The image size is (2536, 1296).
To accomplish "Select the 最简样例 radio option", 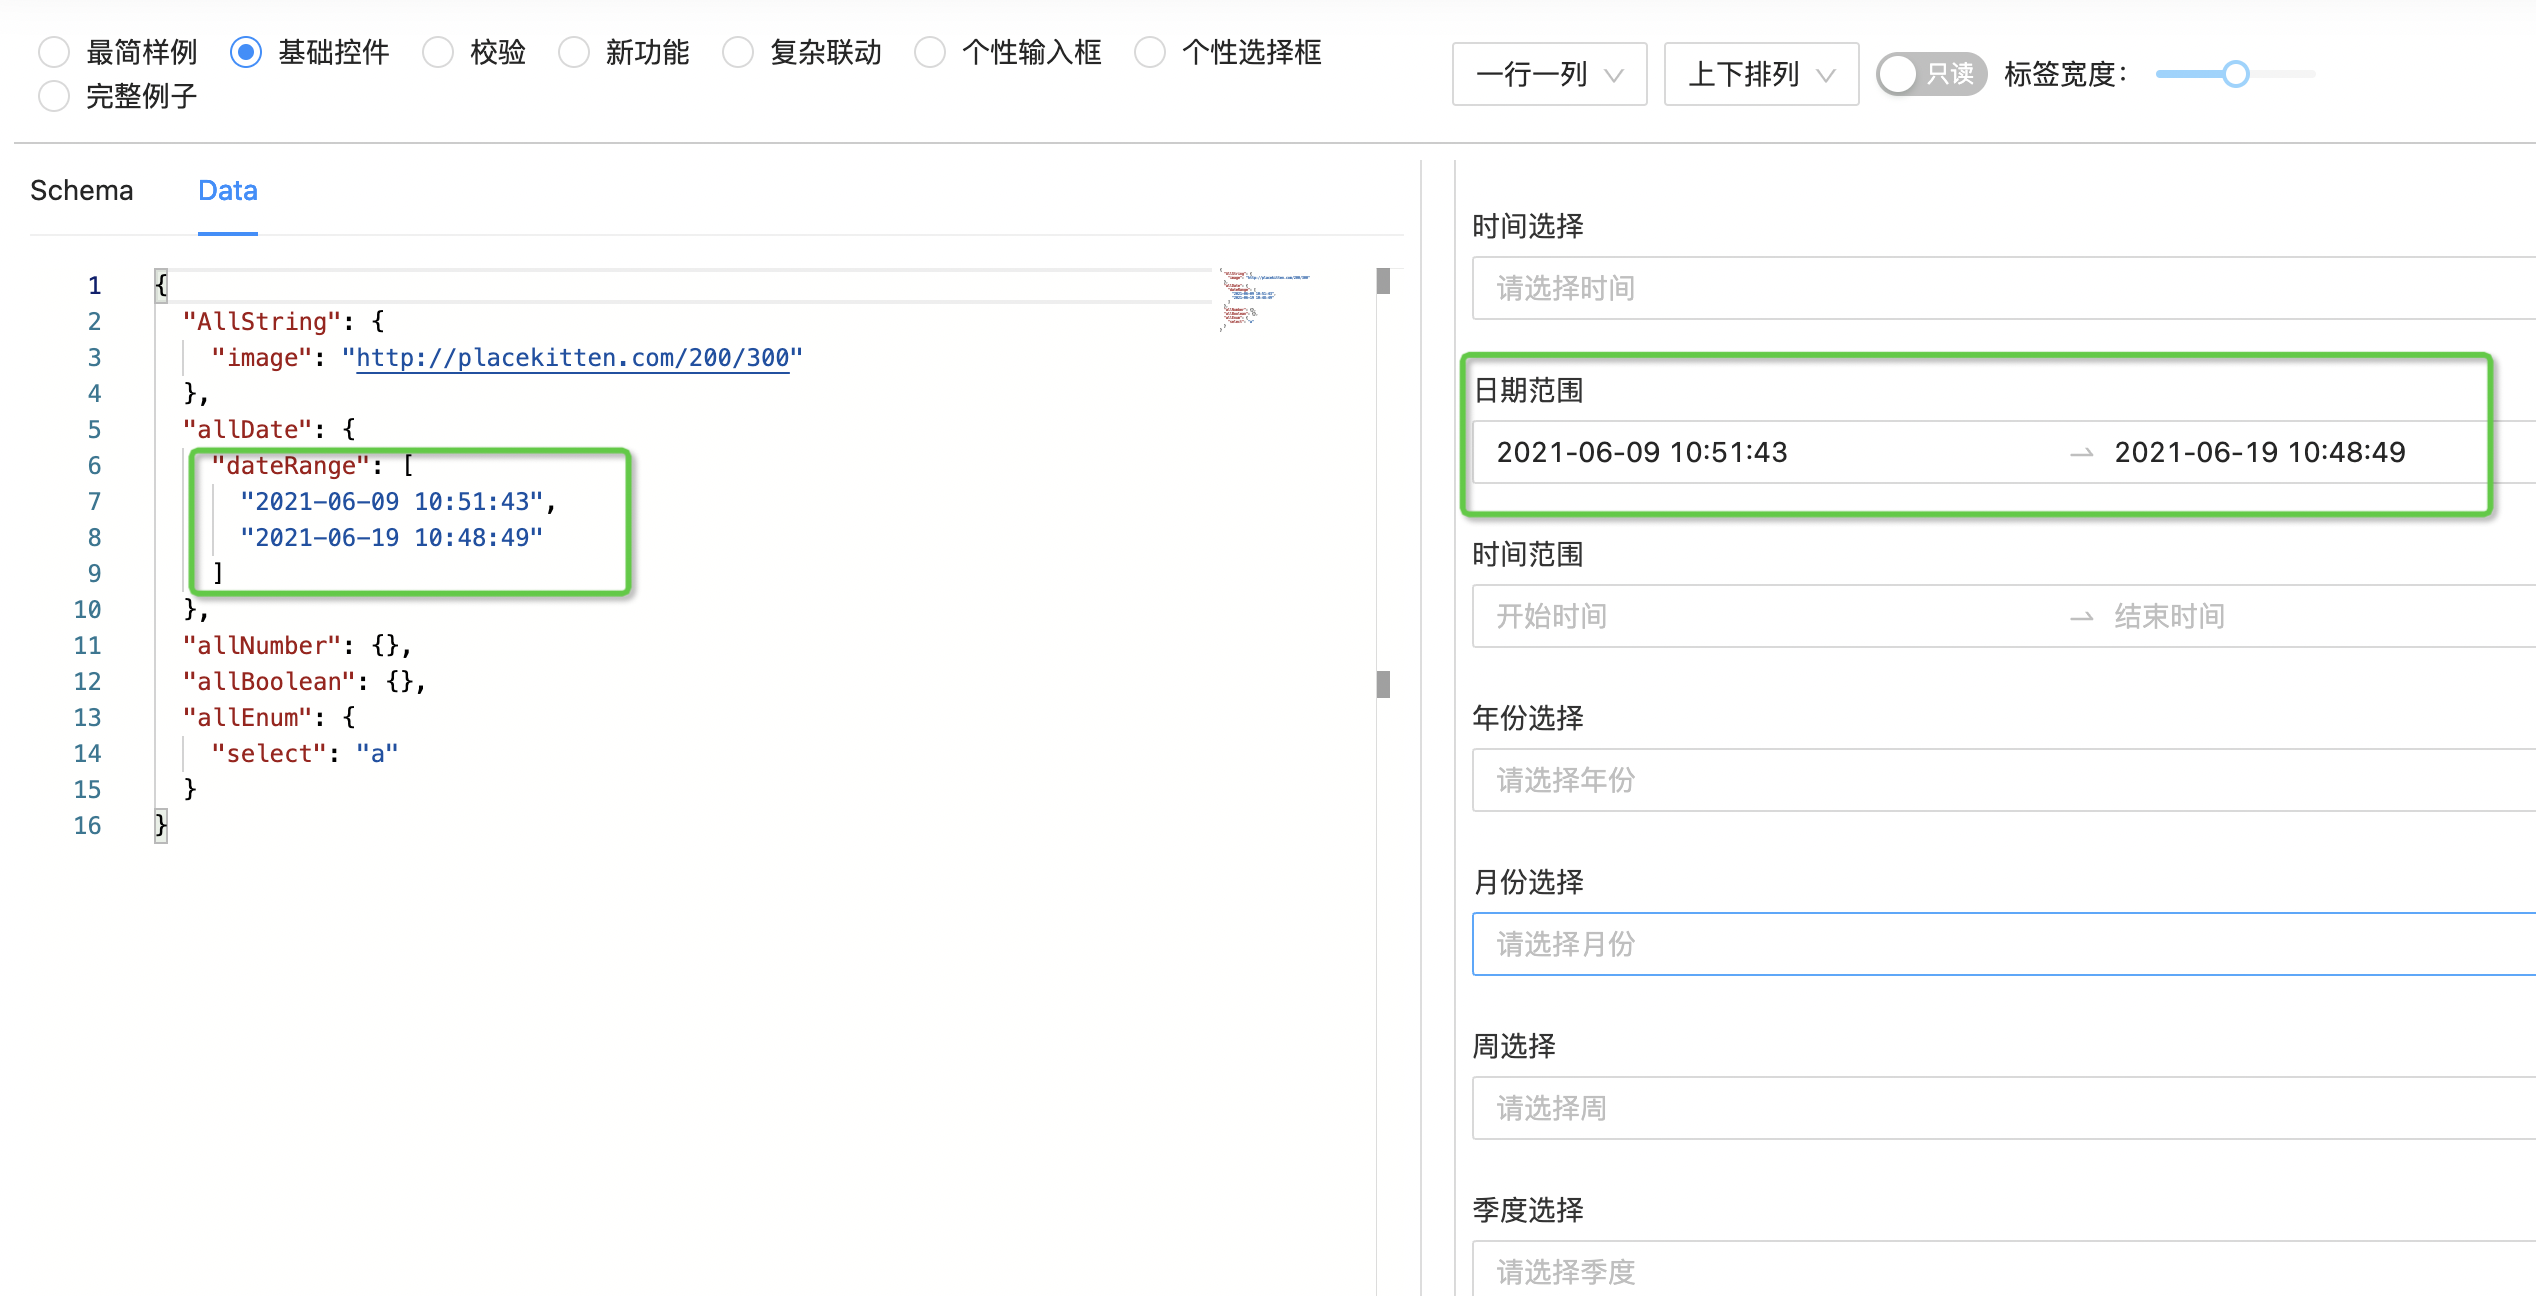I will click(54, 51).
